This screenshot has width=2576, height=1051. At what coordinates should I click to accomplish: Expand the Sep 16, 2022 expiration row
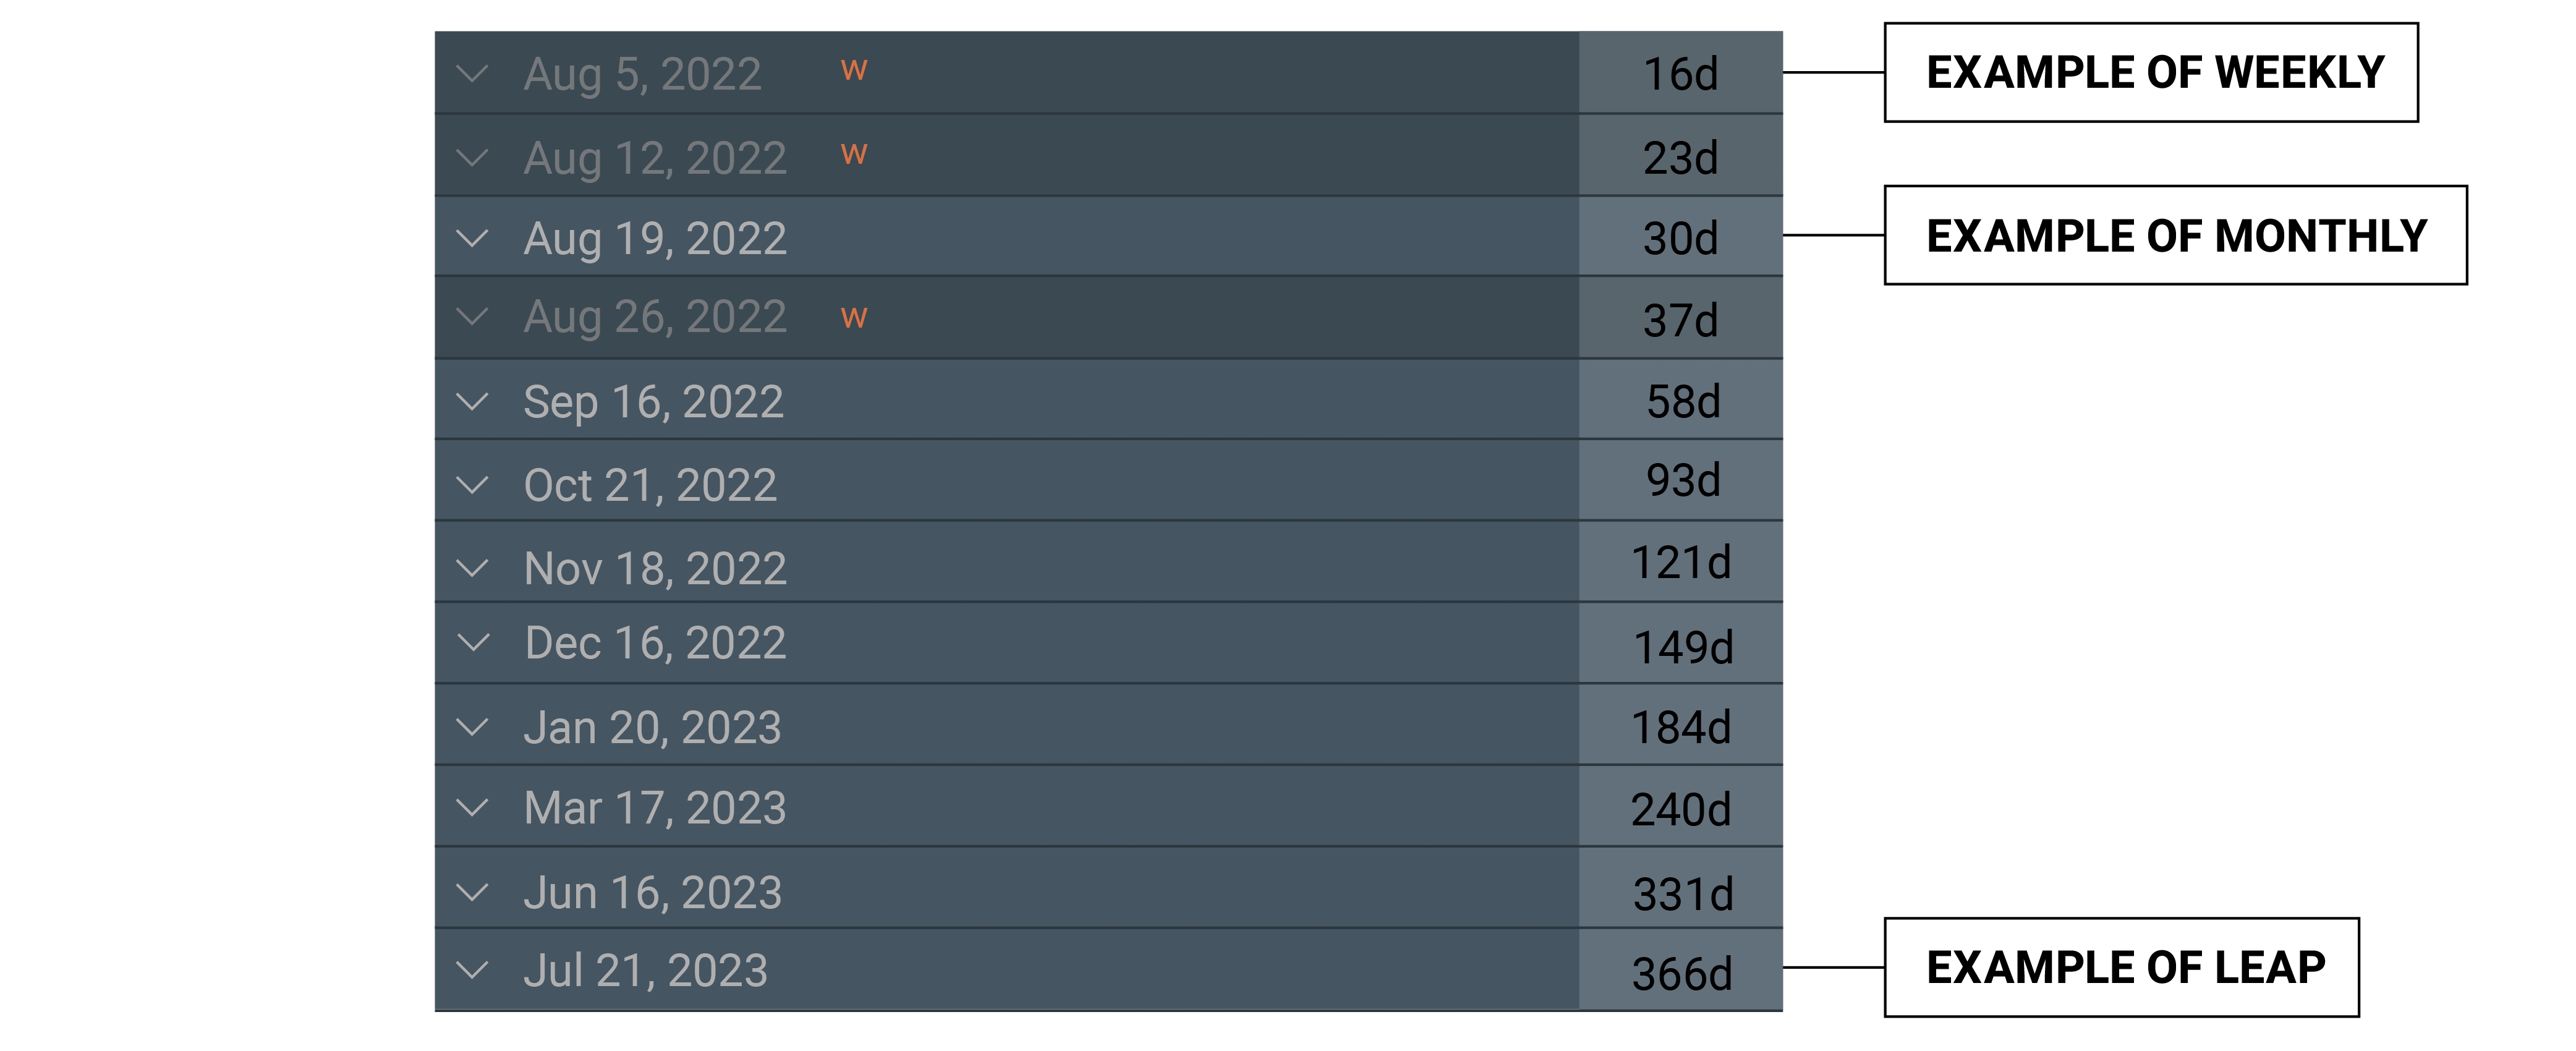coord(471,402)
